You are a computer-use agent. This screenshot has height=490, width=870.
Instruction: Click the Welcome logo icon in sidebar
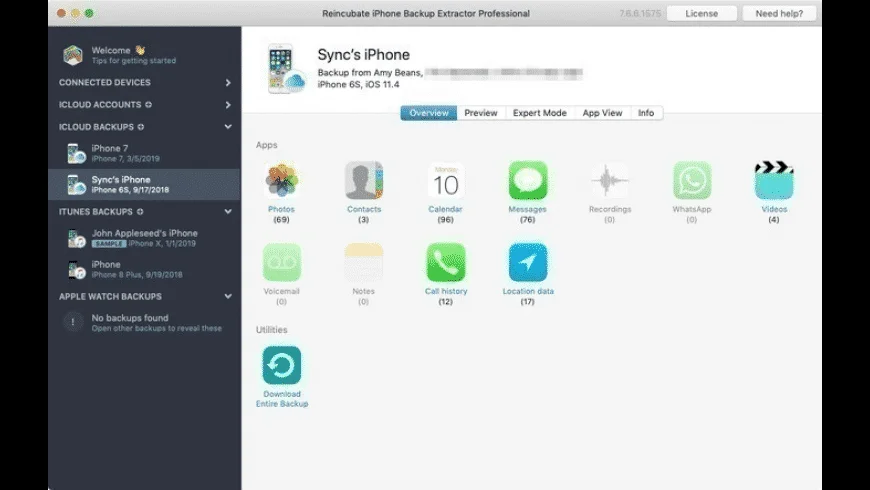pos(73,55)
